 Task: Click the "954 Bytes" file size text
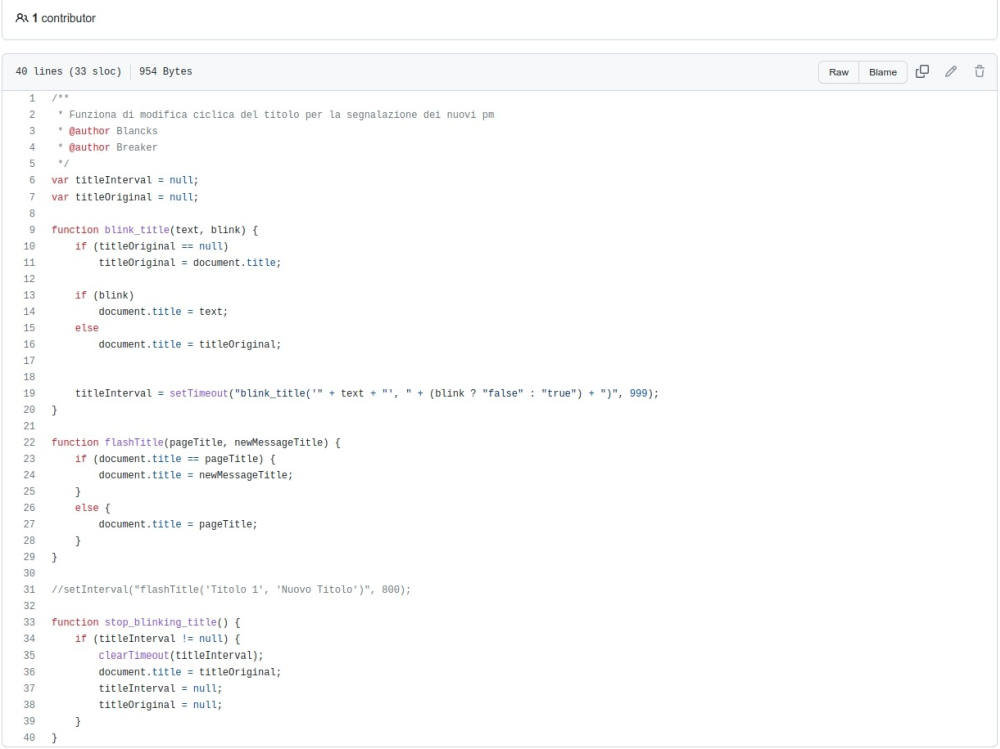pyautogui.click(x=166, y=71)
